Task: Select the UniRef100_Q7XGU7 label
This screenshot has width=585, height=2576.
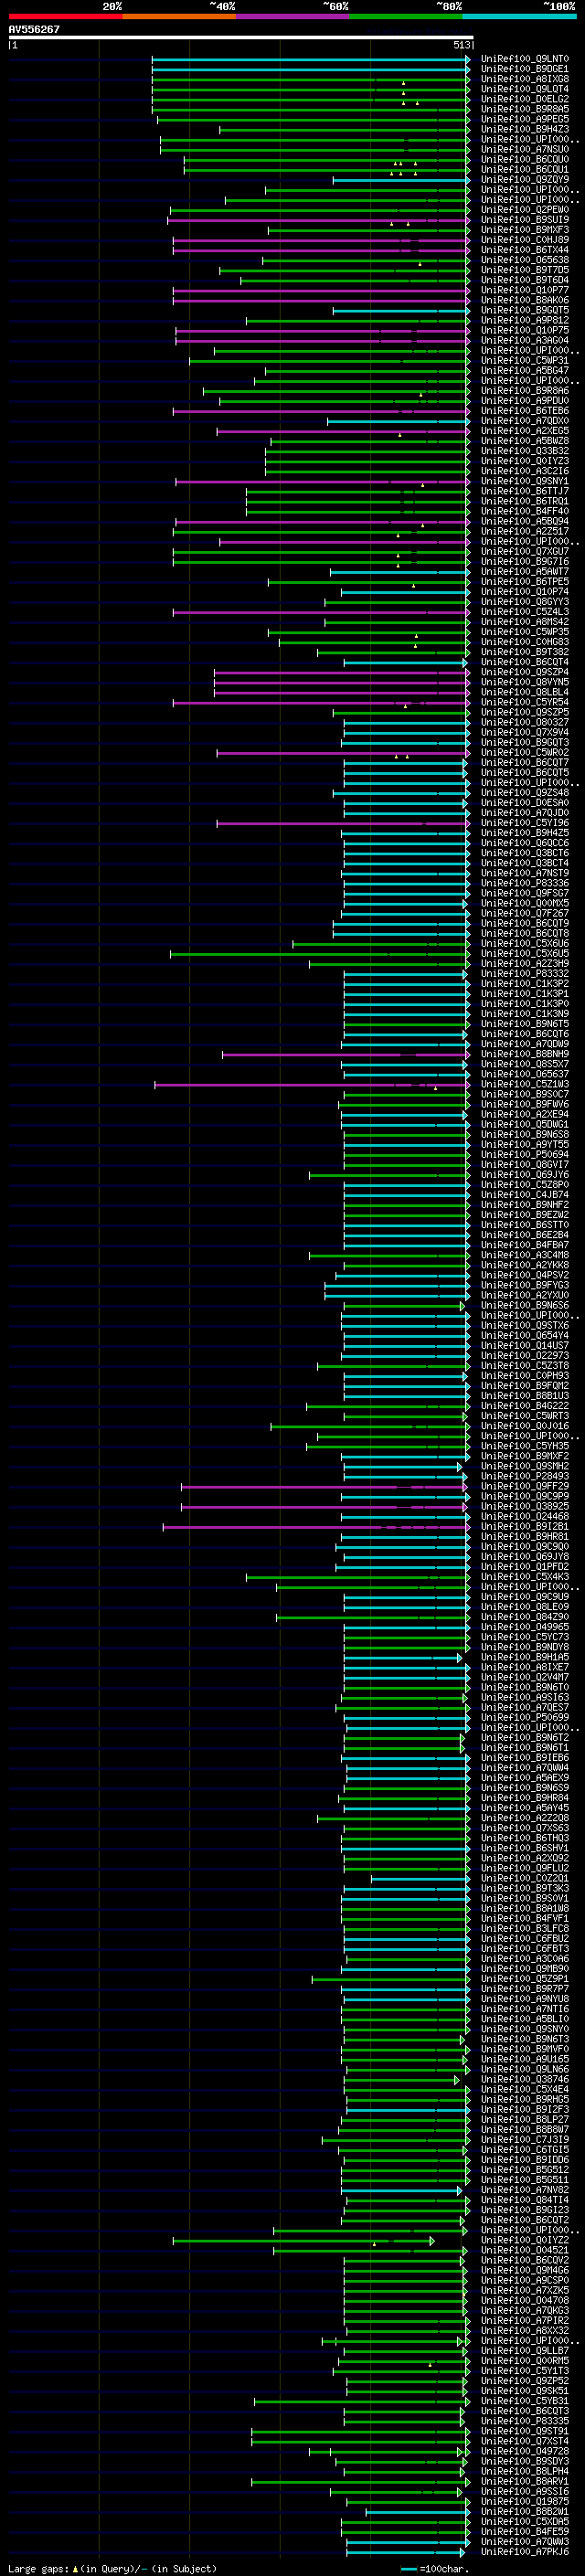Action: 525,551
